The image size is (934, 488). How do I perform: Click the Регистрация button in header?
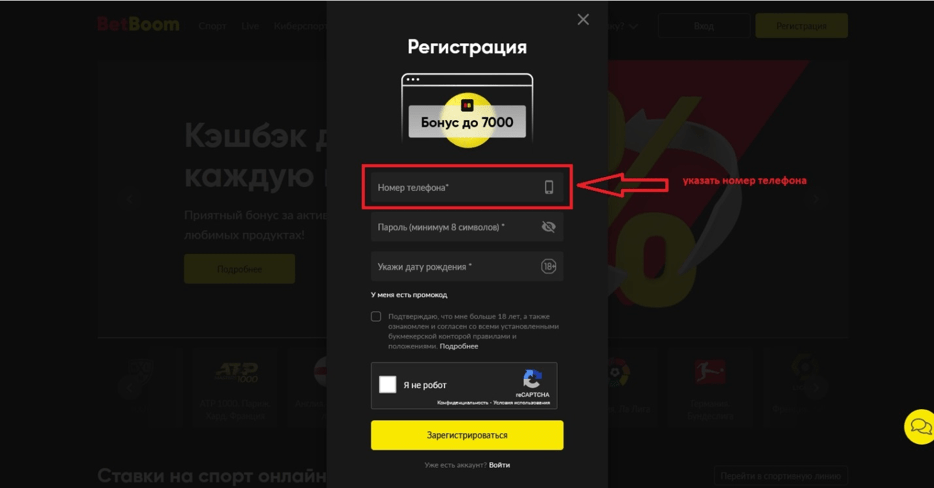(x=801, y=26)
